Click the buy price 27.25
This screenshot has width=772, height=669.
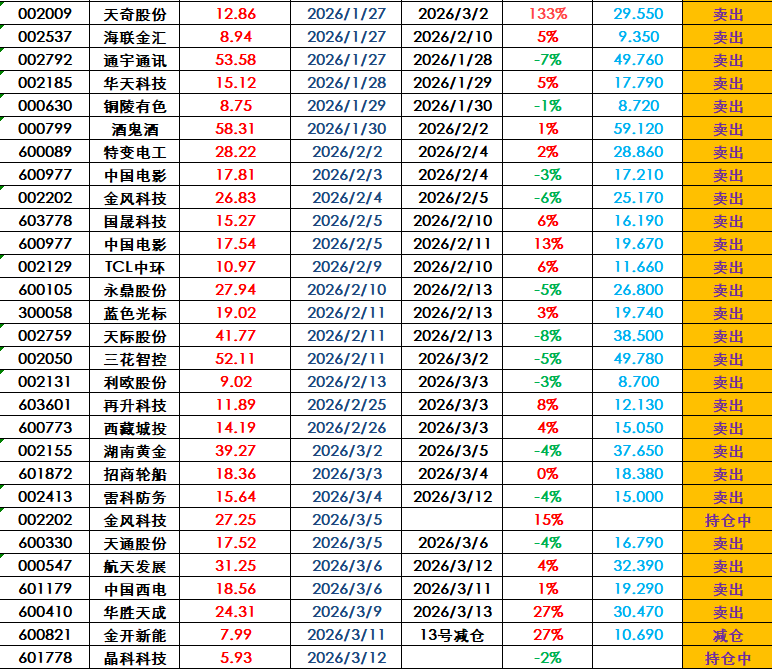pyautogui.click(x=236, y=520)
